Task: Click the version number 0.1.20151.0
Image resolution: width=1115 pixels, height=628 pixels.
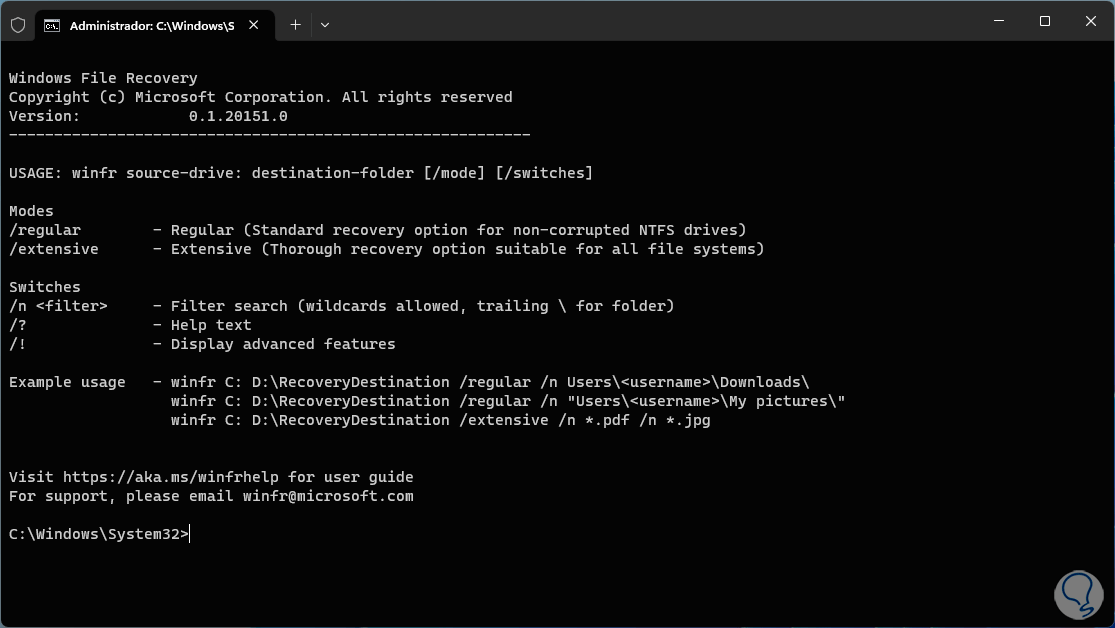Action: (238, 116)
